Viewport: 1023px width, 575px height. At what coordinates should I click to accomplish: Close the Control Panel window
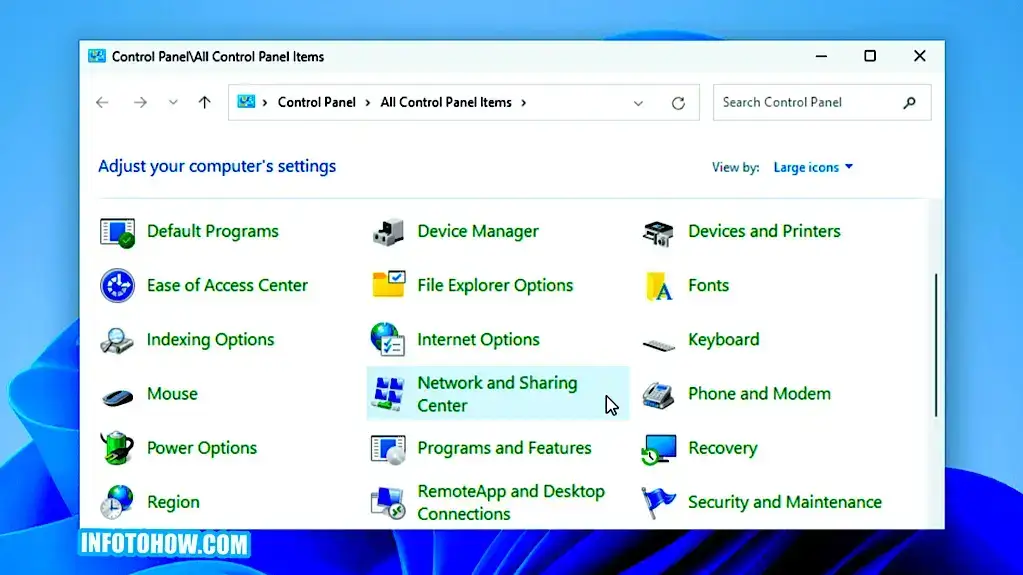(x=919, y=56)
